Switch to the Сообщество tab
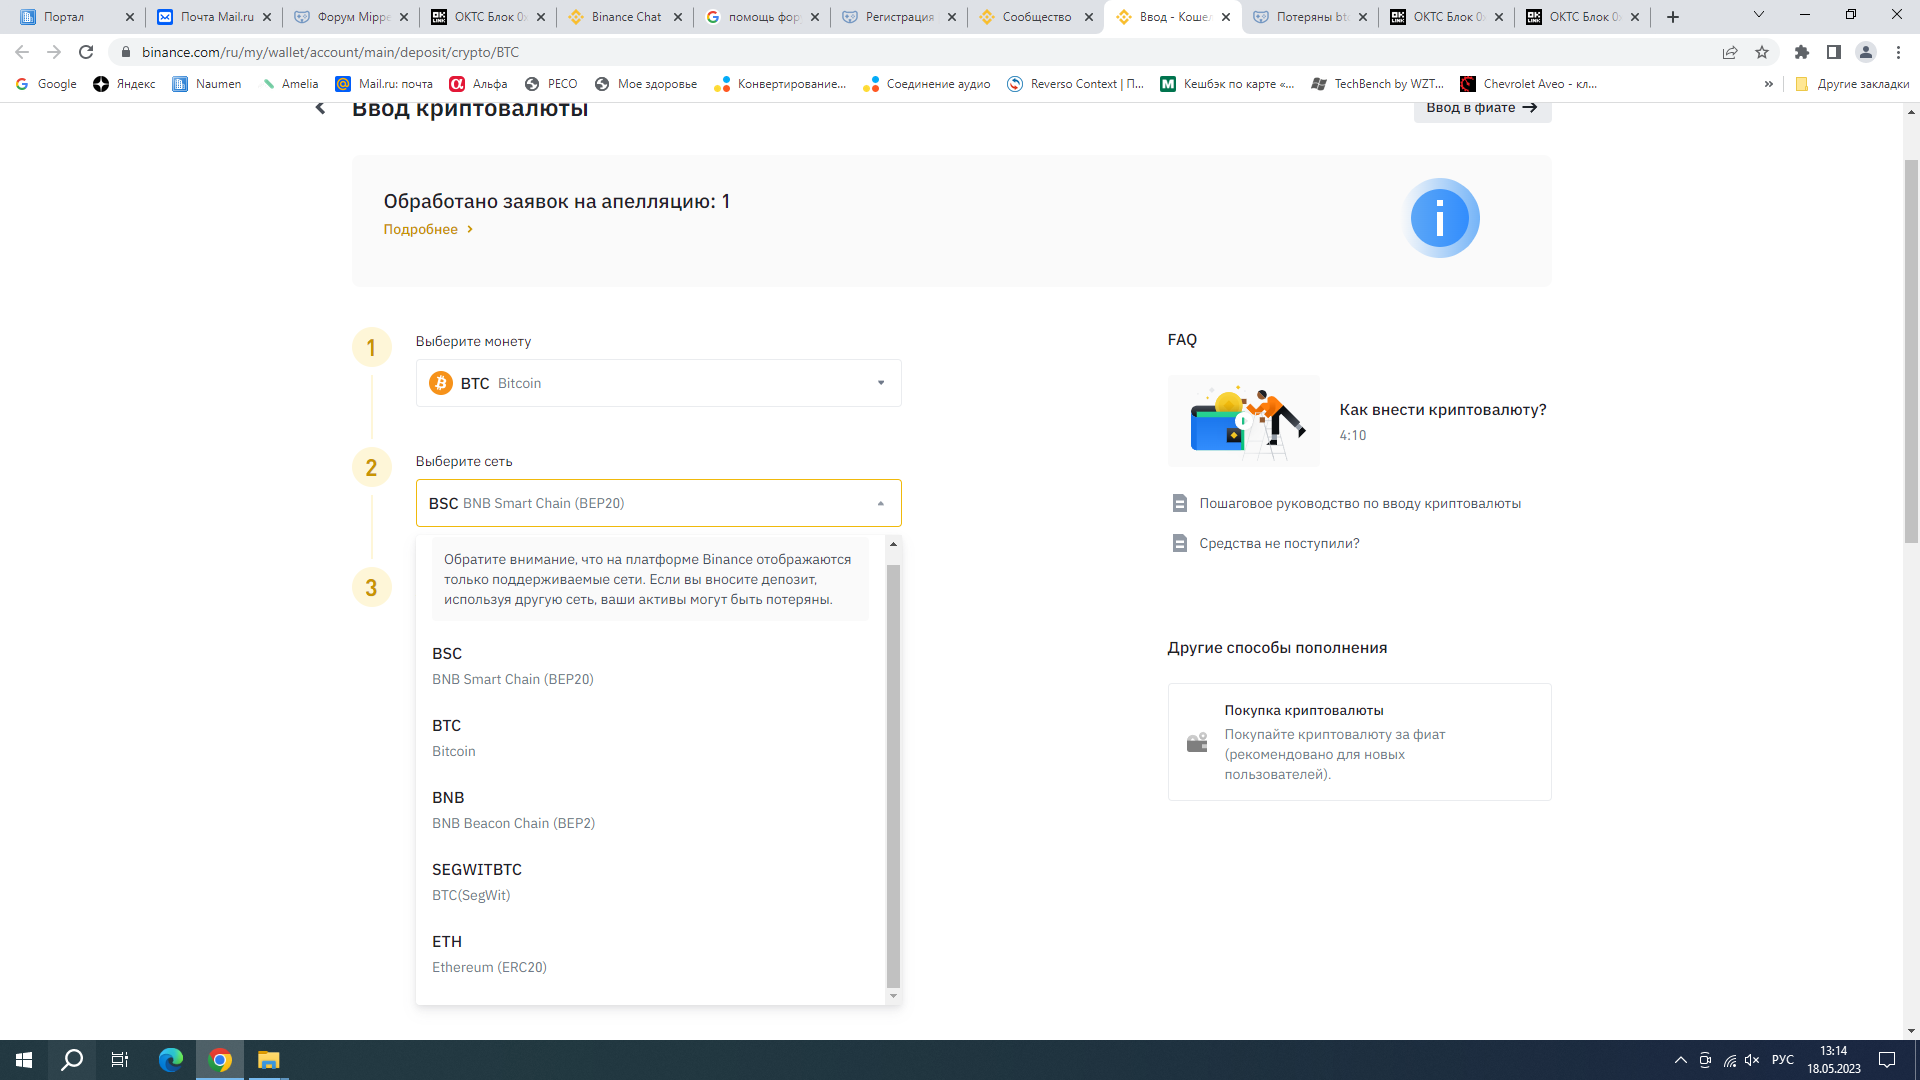1920x1080 pixels. [1034, 17]
